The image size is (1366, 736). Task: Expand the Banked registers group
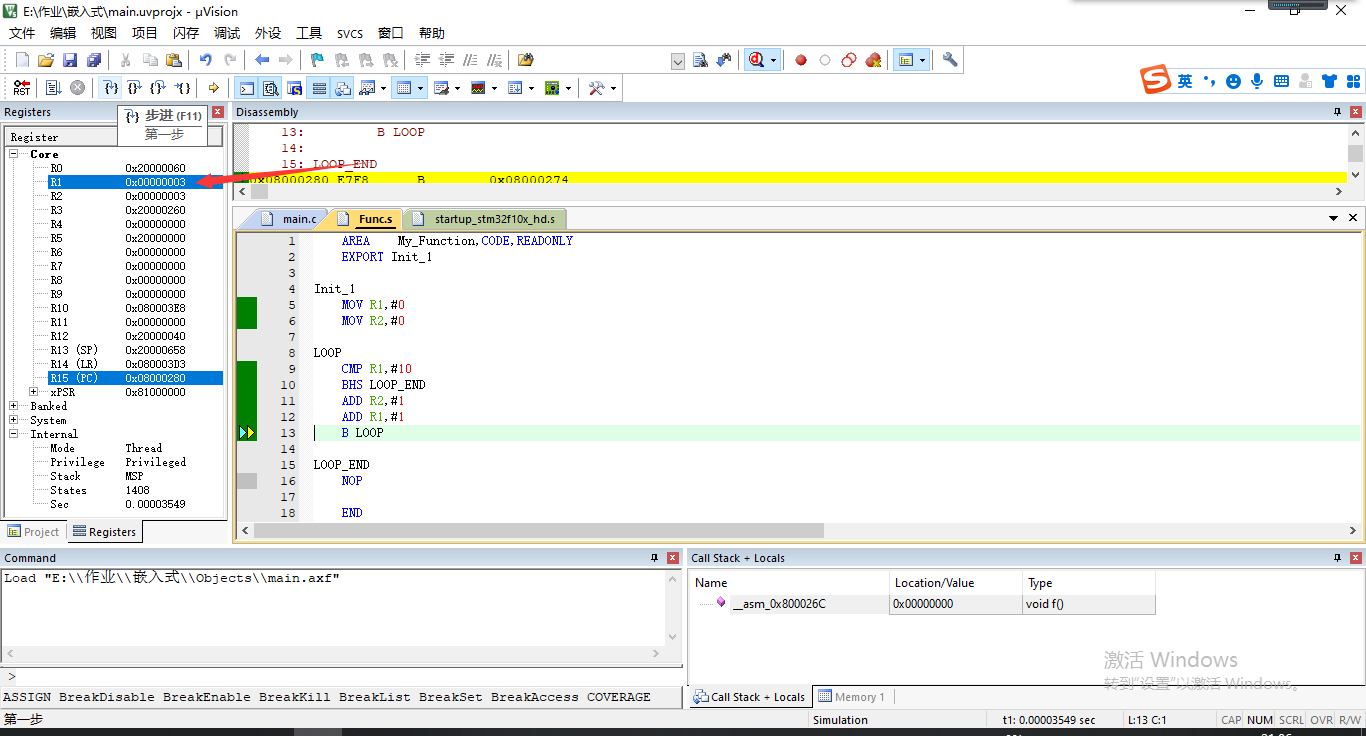[x=14, y=405]
